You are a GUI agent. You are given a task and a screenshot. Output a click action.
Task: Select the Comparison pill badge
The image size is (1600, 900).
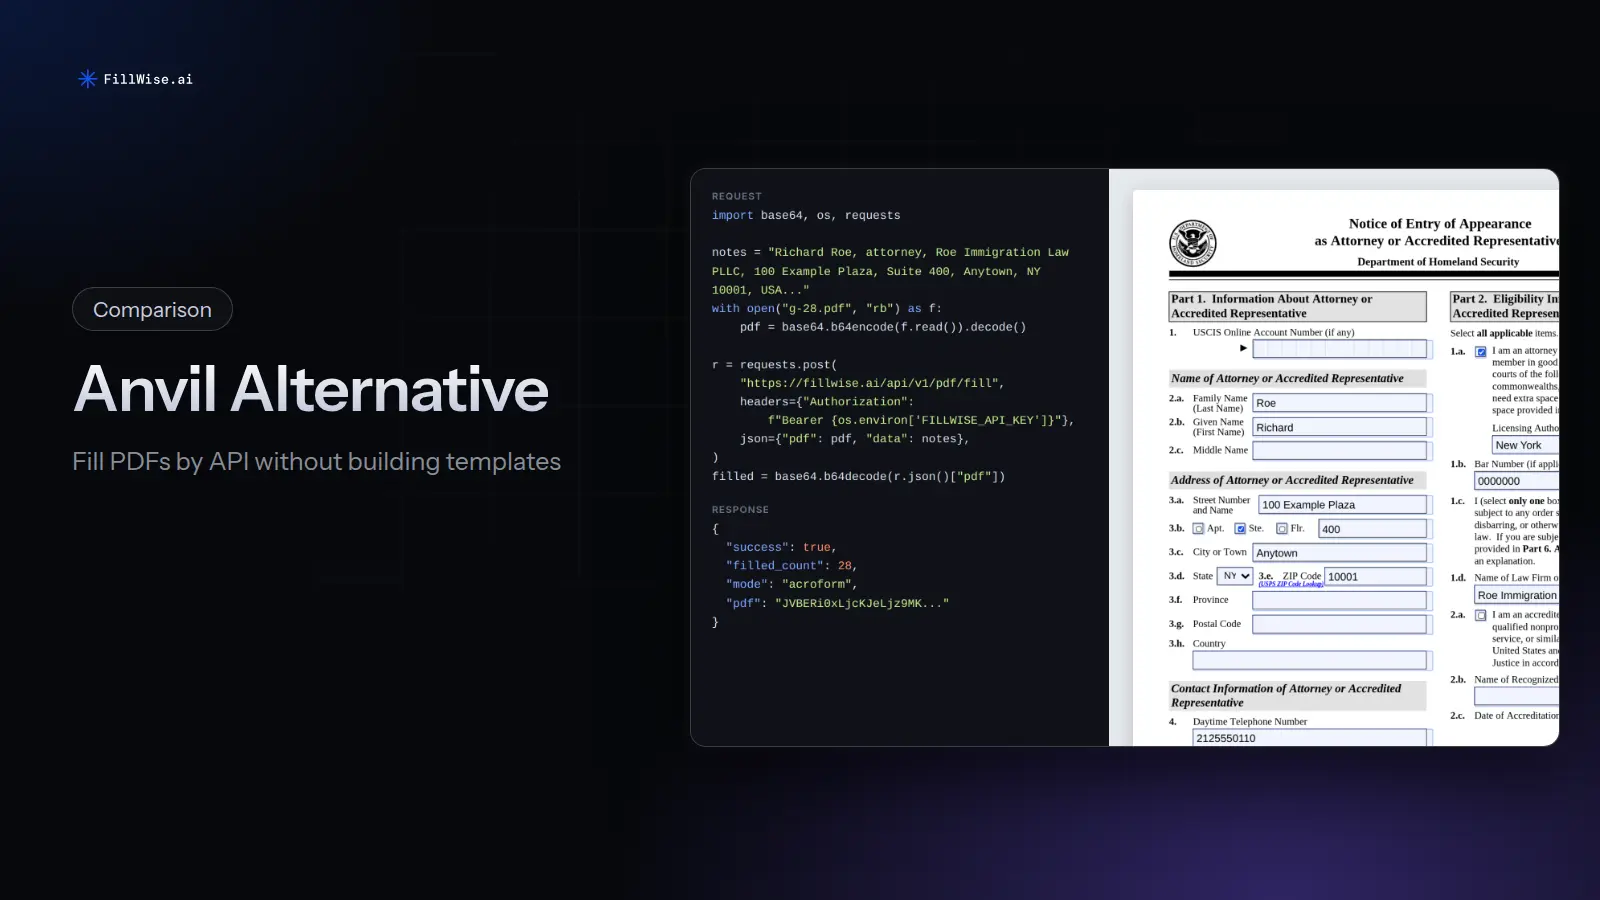click(152, 309)
